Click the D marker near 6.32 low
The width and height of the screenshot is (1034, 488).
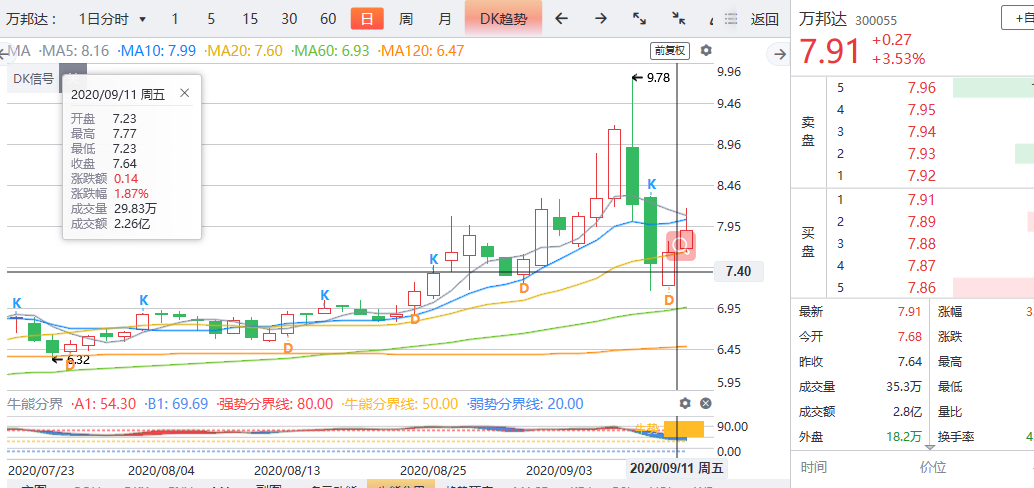click(69, 365)
